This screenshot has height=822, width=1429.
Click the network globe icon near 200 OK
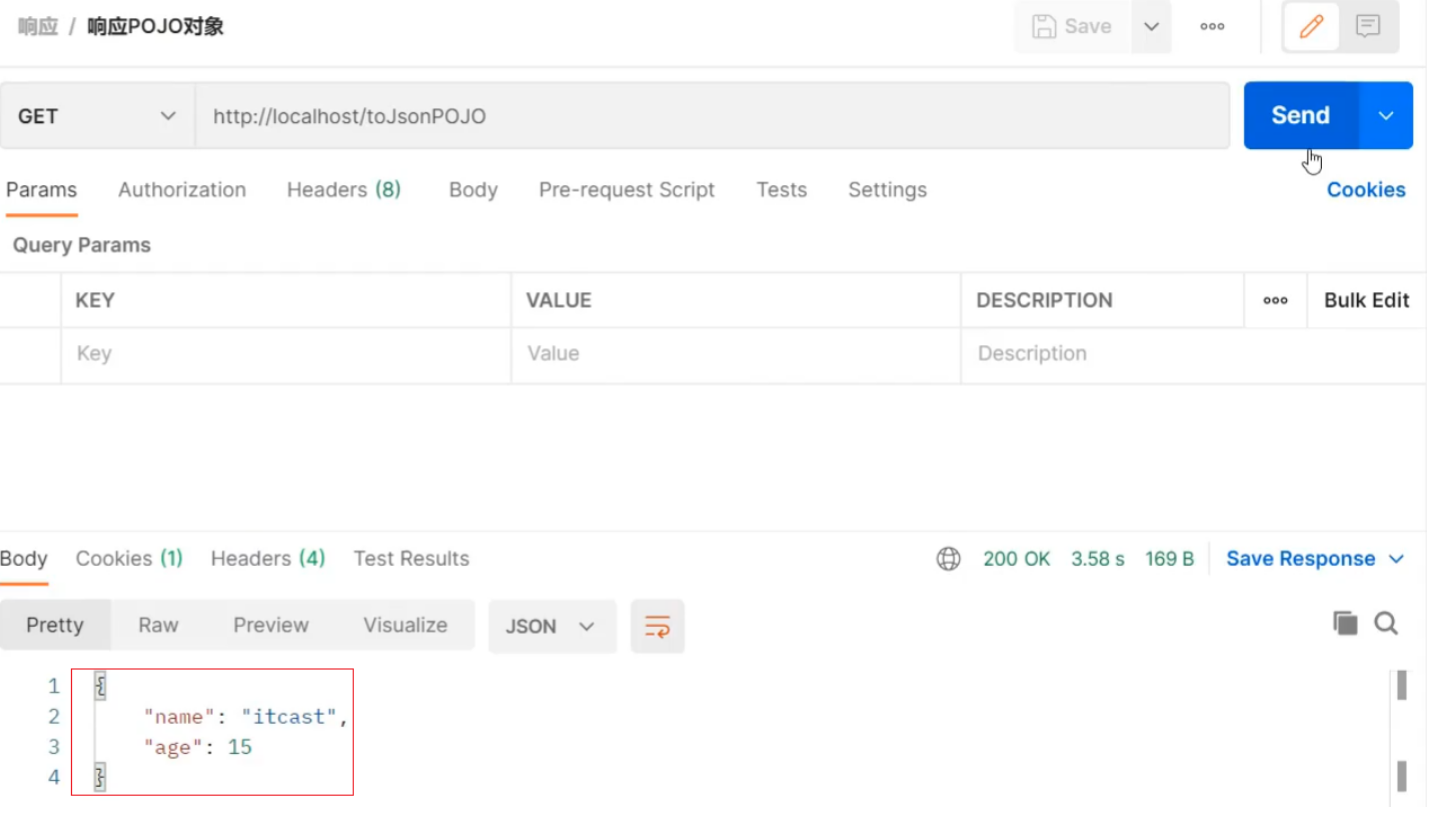[948, 558]
